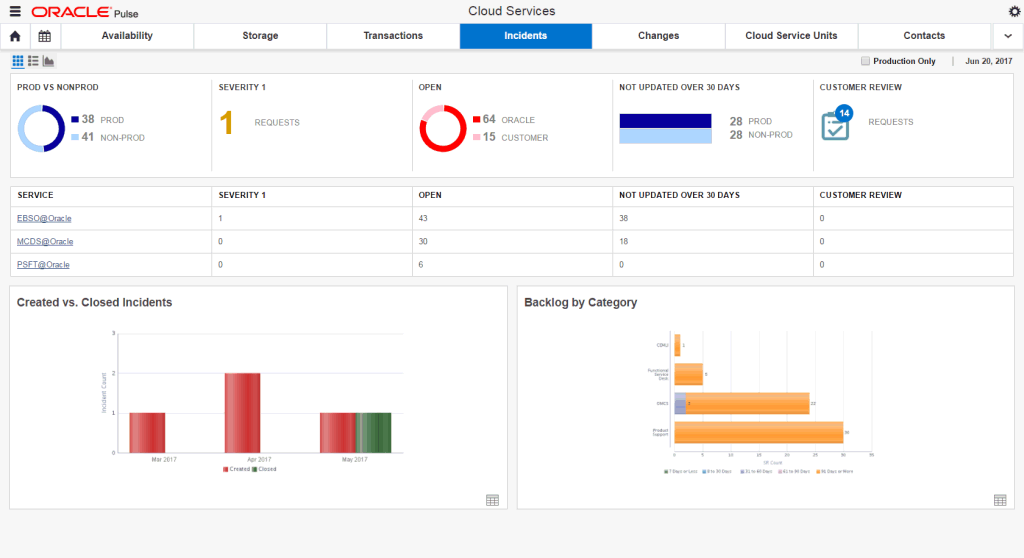
Task: Click the Mar 2017 created bar
Action: 147,433
